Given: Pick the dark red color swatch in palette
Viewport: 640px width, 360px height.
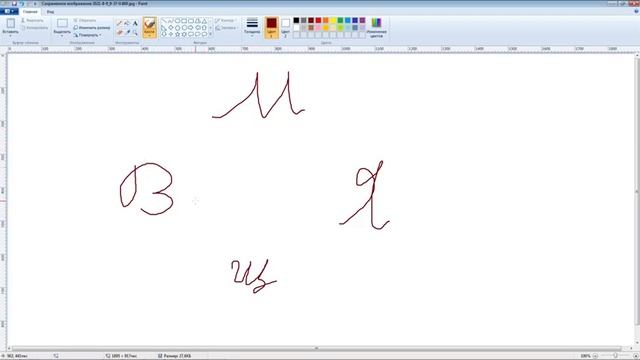Looking at the screenshot, I should (311, 20).
